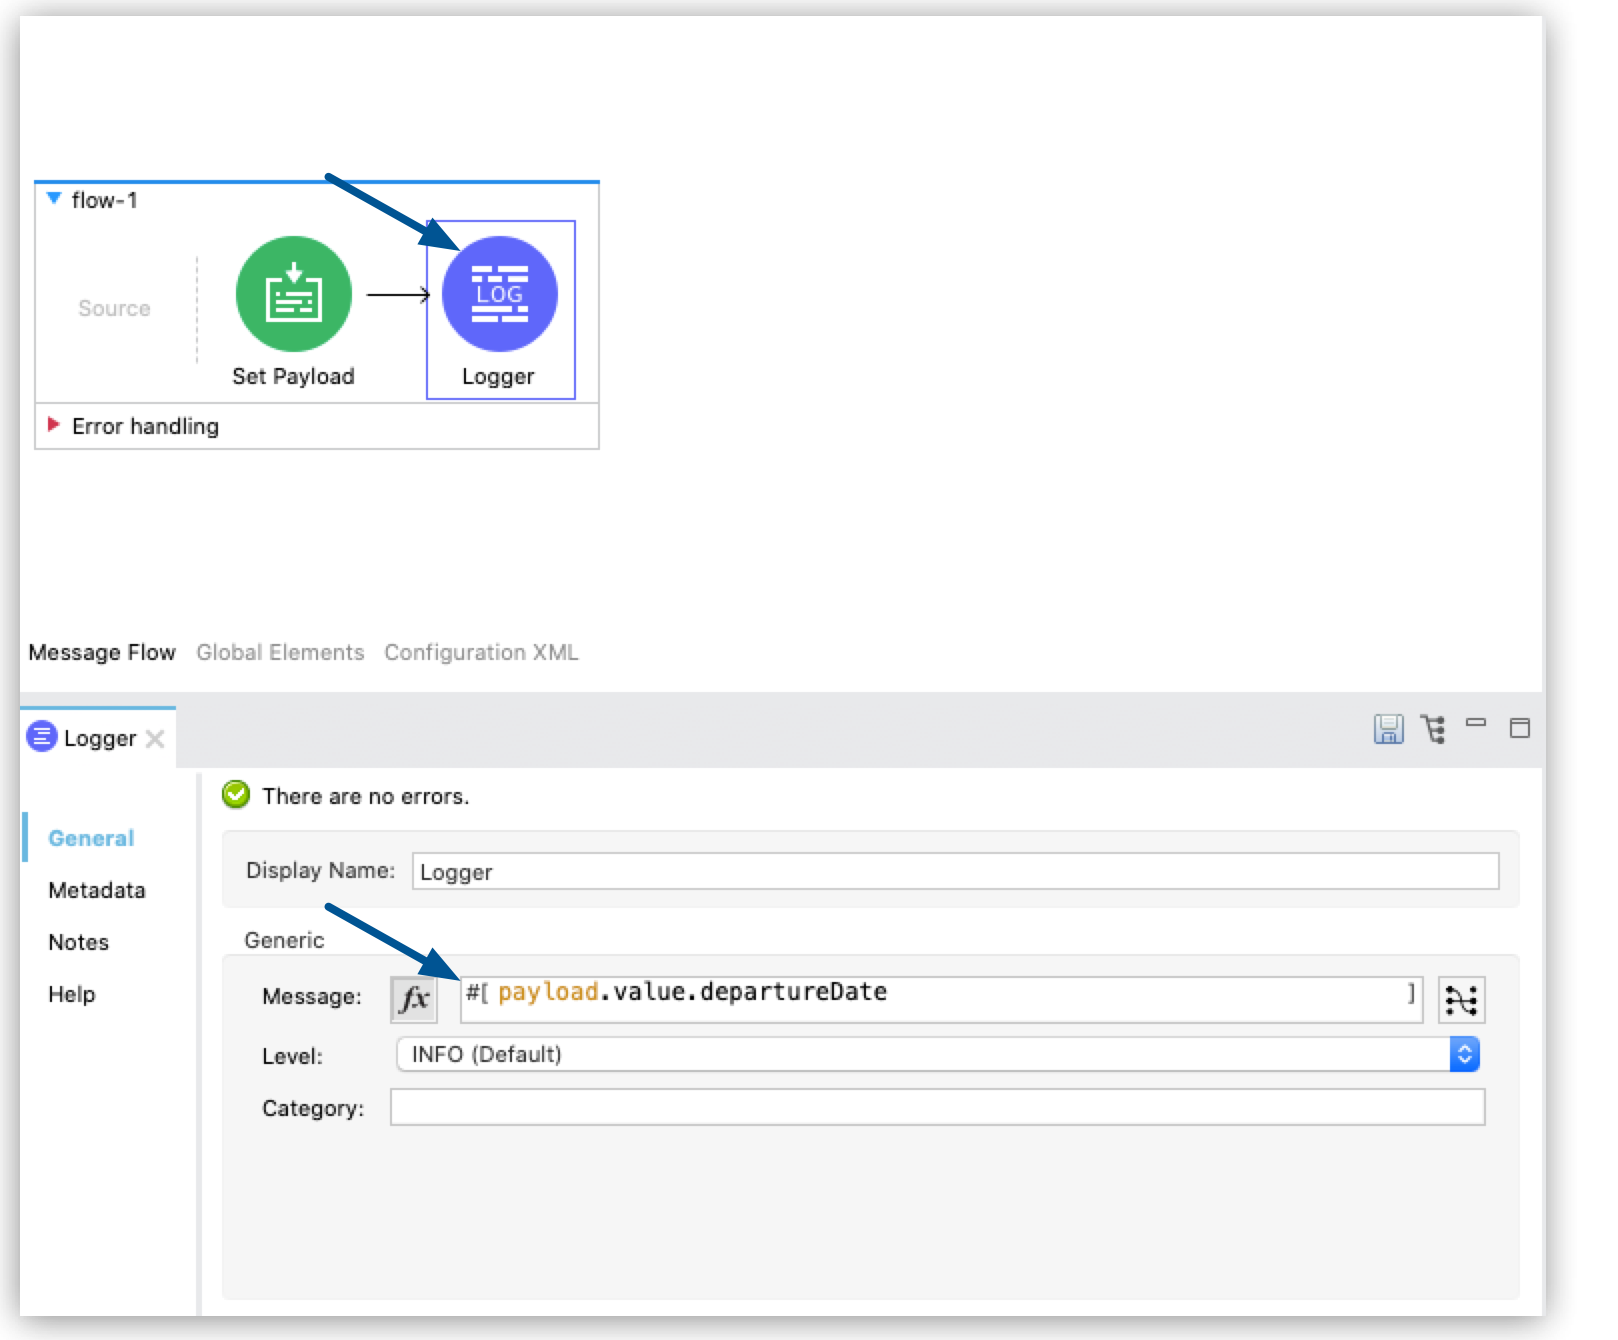Select Metadata in the left sidebar
This screenshot has width=1618, height=1340.
pyautogui.click(x=96, y=889)
